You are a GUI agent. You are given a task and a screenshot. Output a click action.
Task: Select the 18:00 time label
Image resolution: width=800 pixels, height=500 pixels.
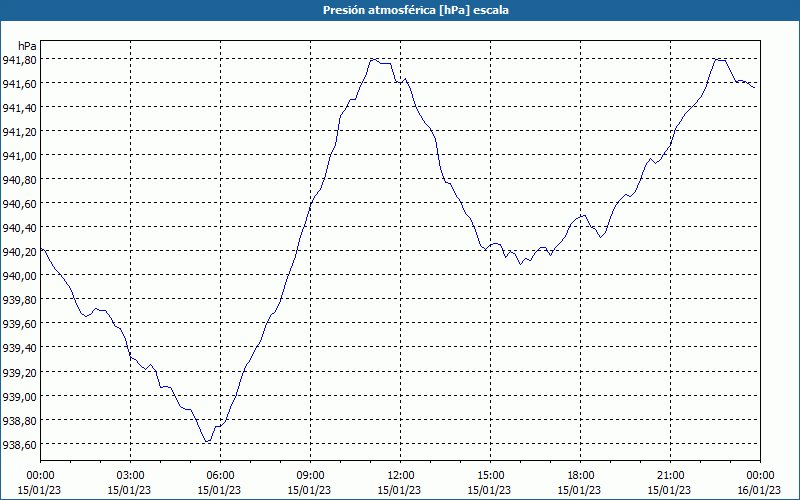pos(580,476)
